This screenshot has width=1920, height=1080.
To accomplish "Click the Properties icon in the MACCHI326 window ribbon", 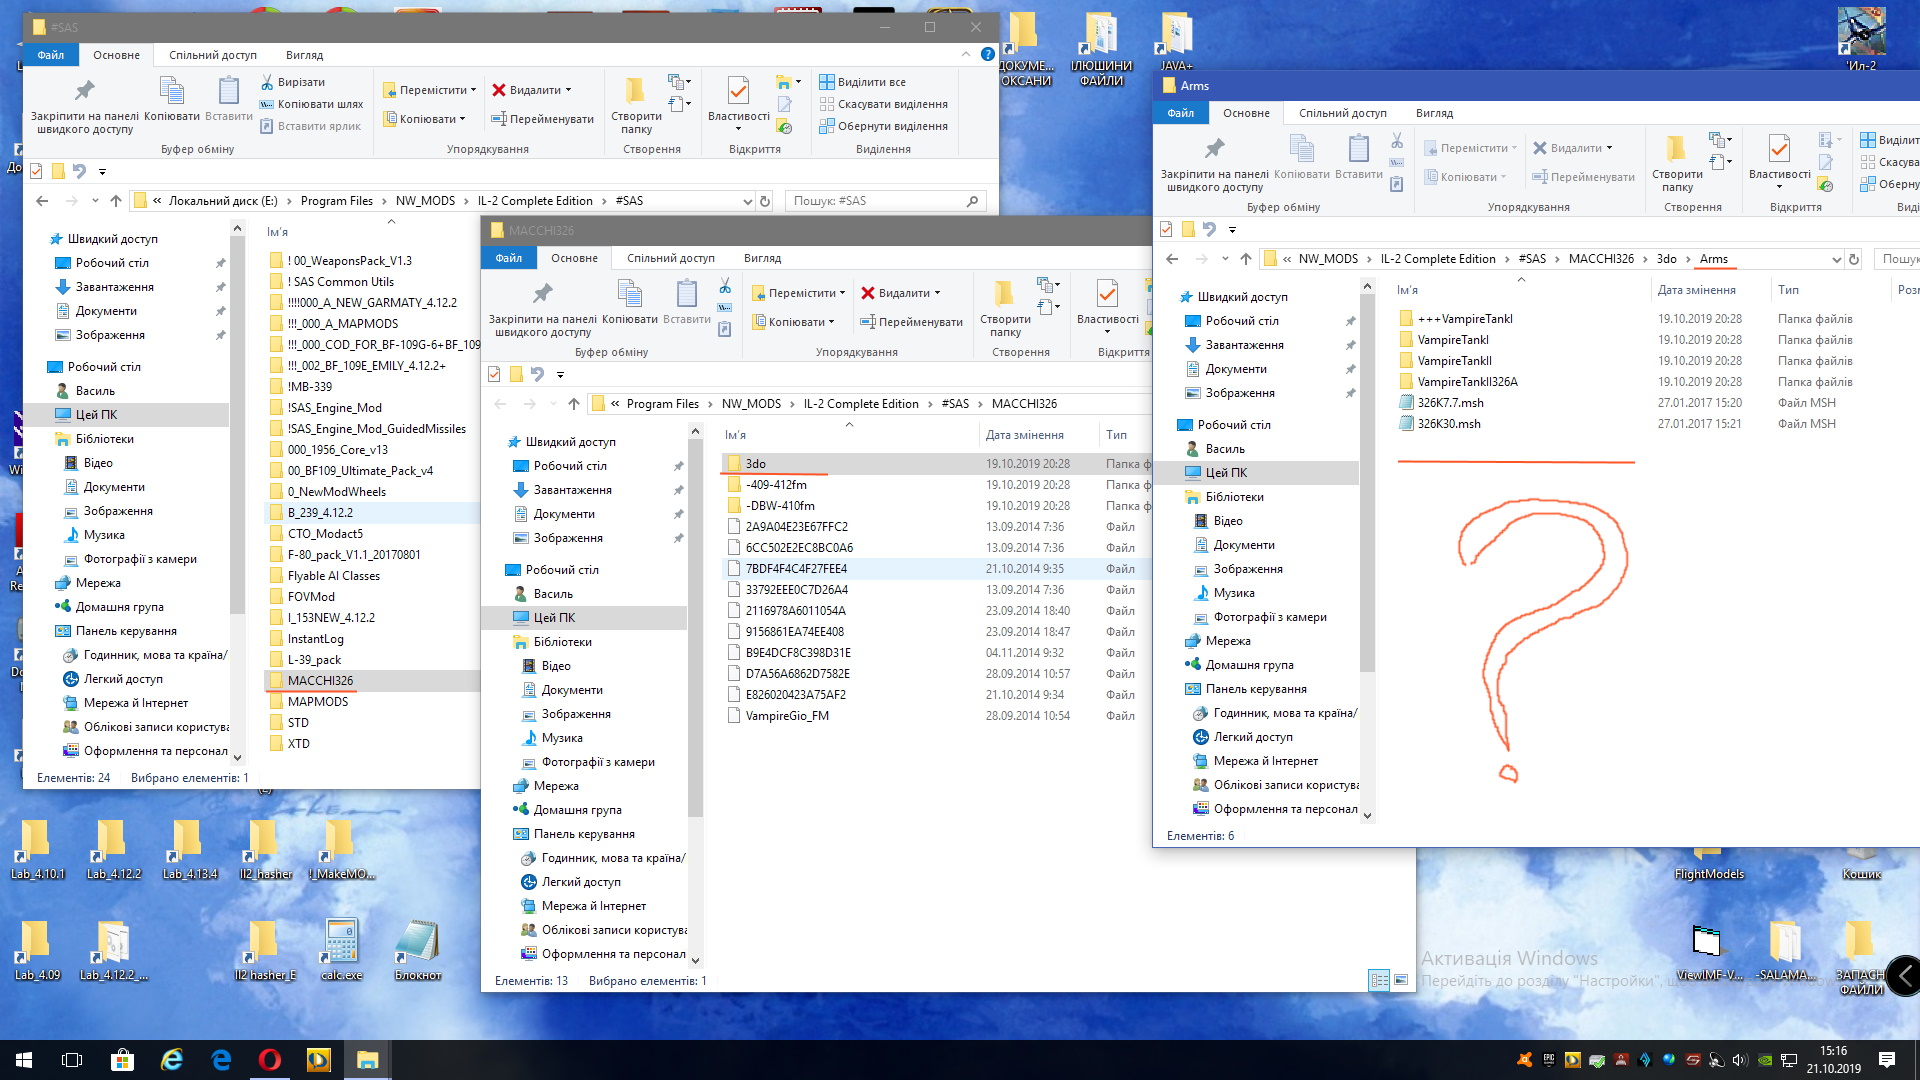I will tap(1107, 295).
